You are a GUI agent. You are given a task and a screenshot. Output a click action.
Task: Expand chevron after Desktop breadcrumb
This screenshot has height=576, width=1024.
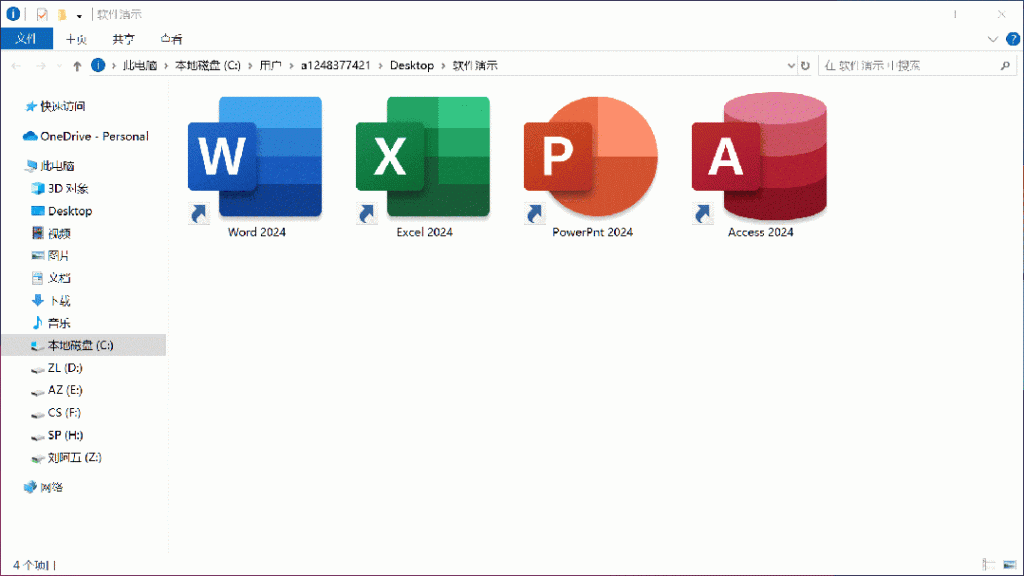click(x=443, y=65)
